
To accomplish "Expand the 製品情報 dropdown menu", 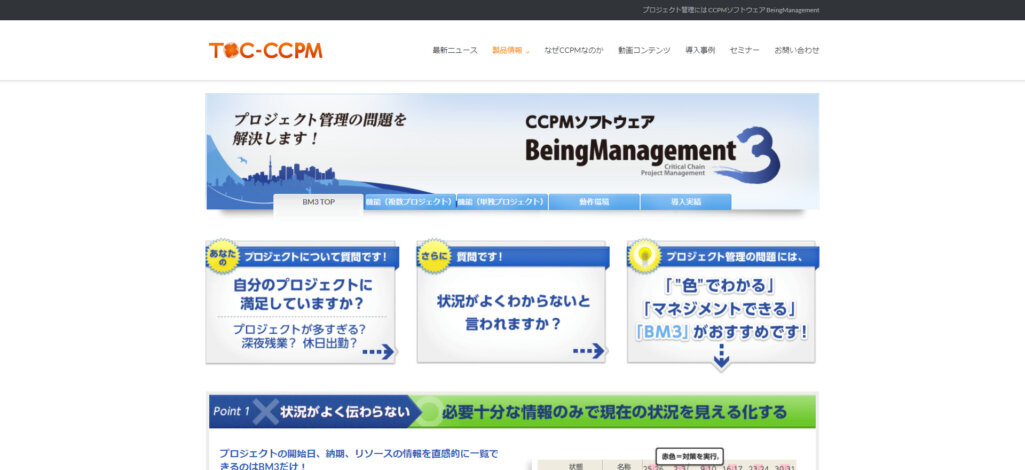I will coord(511,50).
